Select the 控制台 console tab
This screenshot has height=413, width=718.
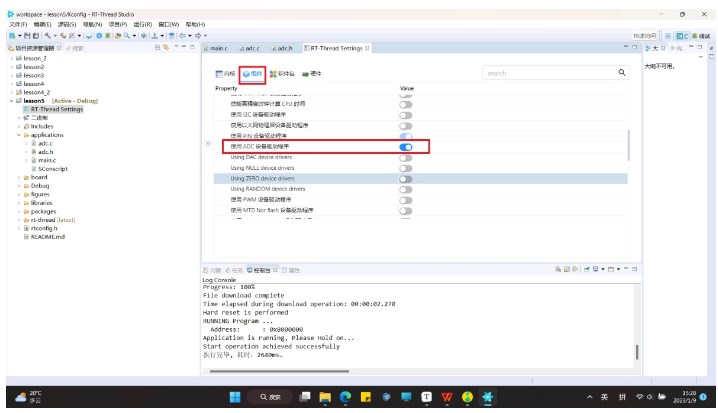262,270
